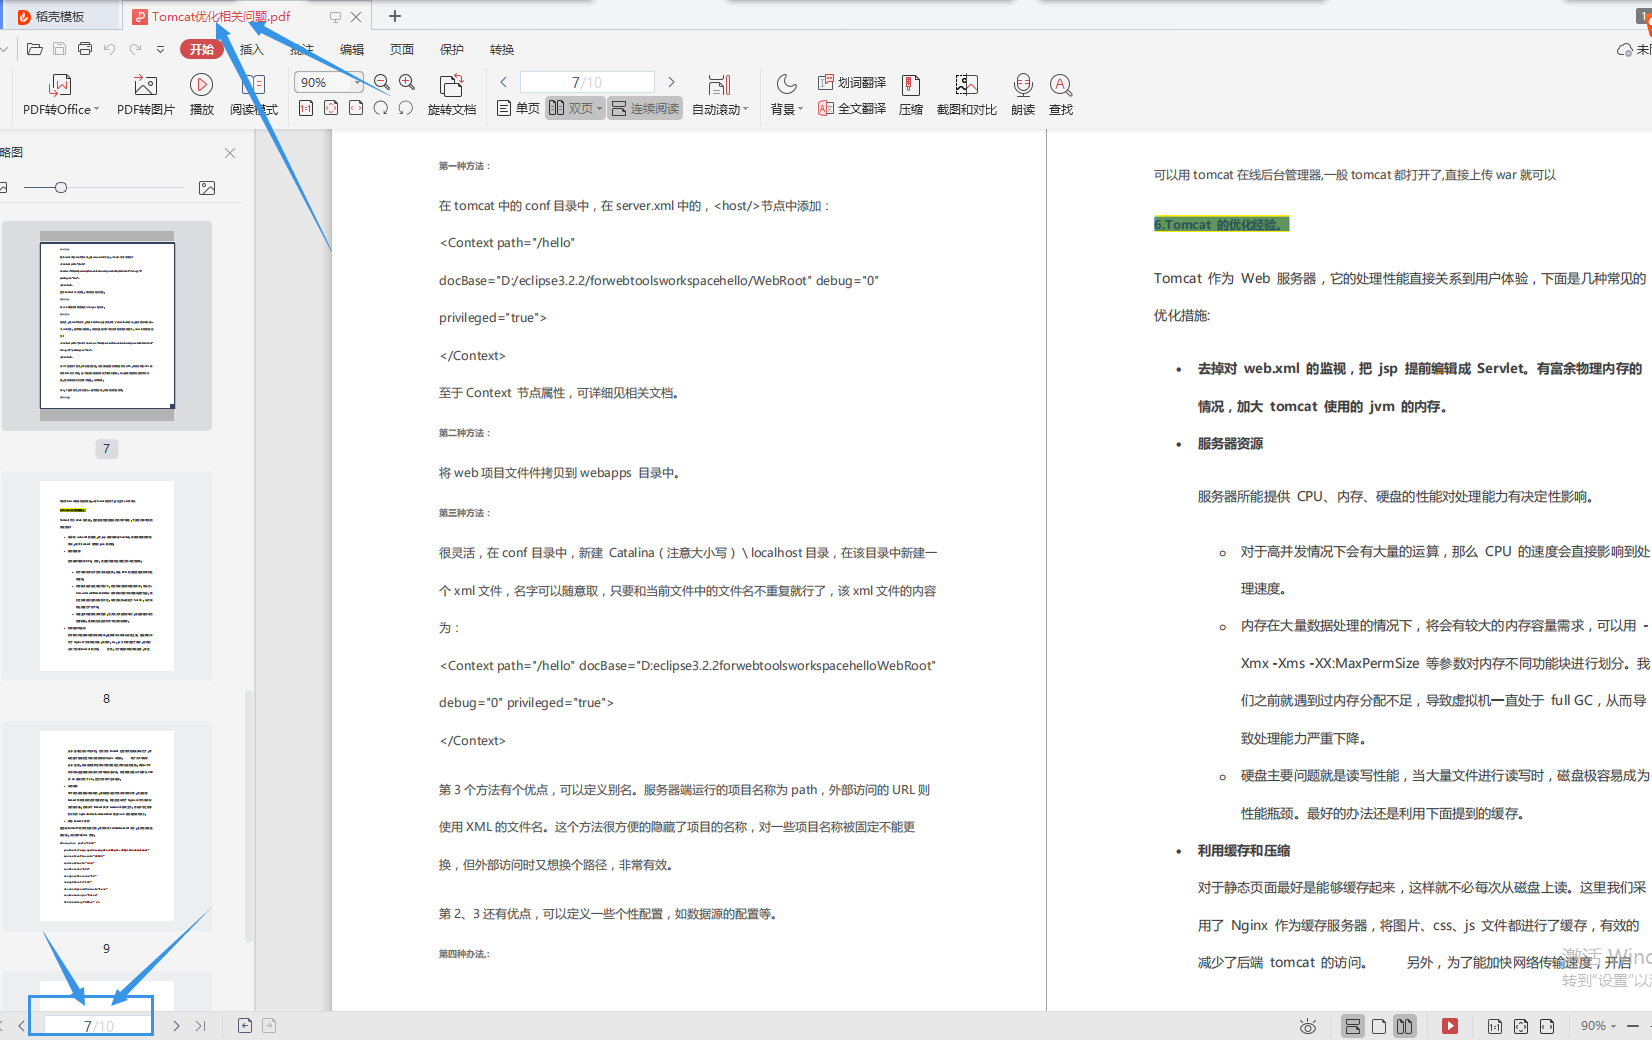Click the PDF转图片 tool
Image resolution: width=1652 pixels, height=1040 pixels.
(145, 95)
